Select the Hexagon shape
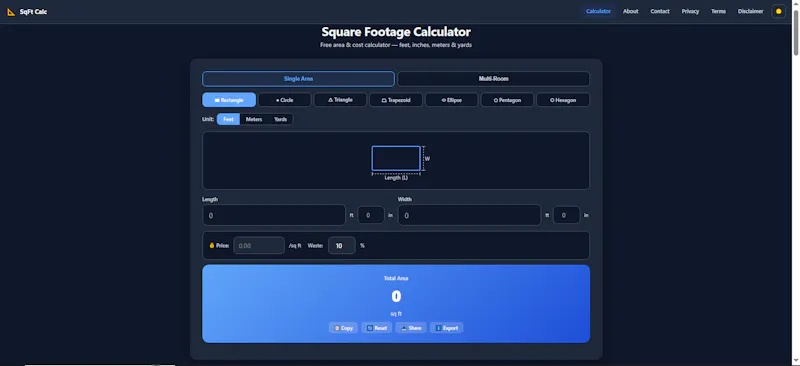The image size is (800, 366). (x=563, y=100)
